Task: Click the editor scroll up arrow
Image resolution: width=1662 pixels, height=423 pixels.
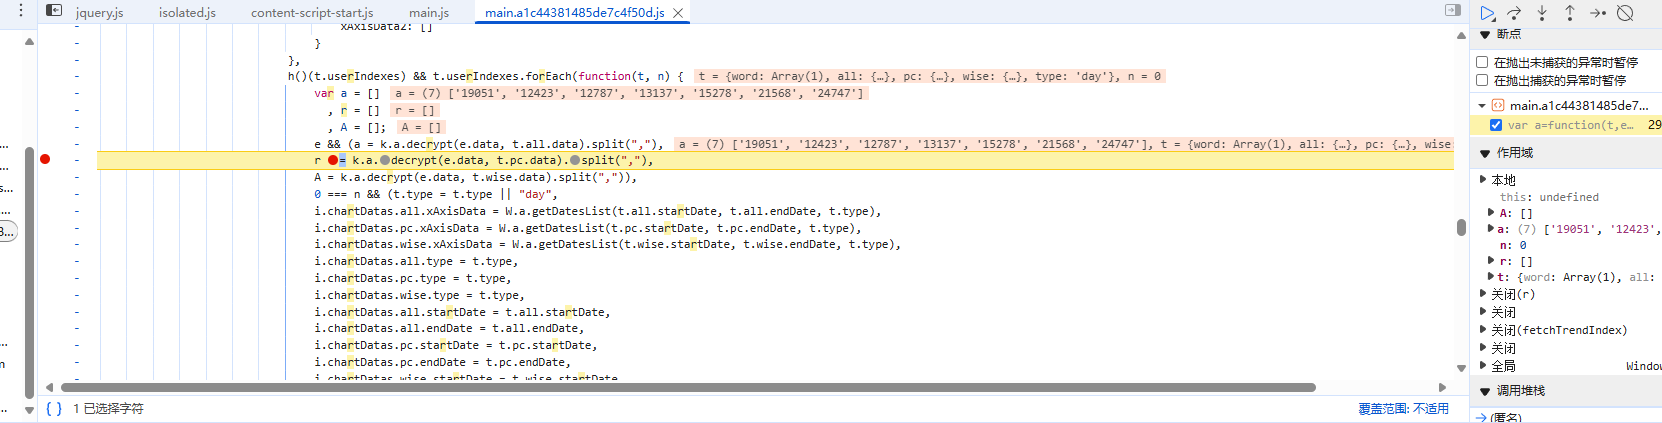Action: 1461,35
